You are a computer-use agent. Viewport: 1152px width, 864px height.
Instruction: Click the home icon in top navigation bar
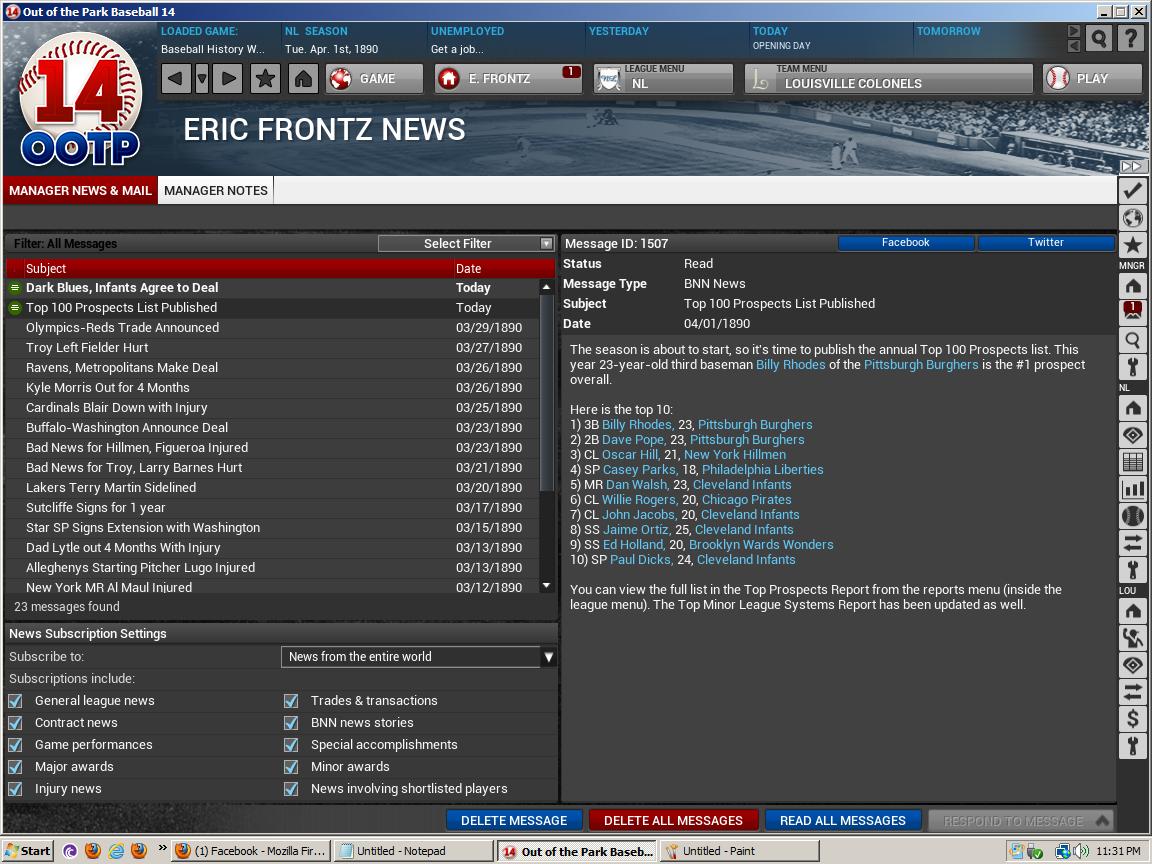point(303,79)
